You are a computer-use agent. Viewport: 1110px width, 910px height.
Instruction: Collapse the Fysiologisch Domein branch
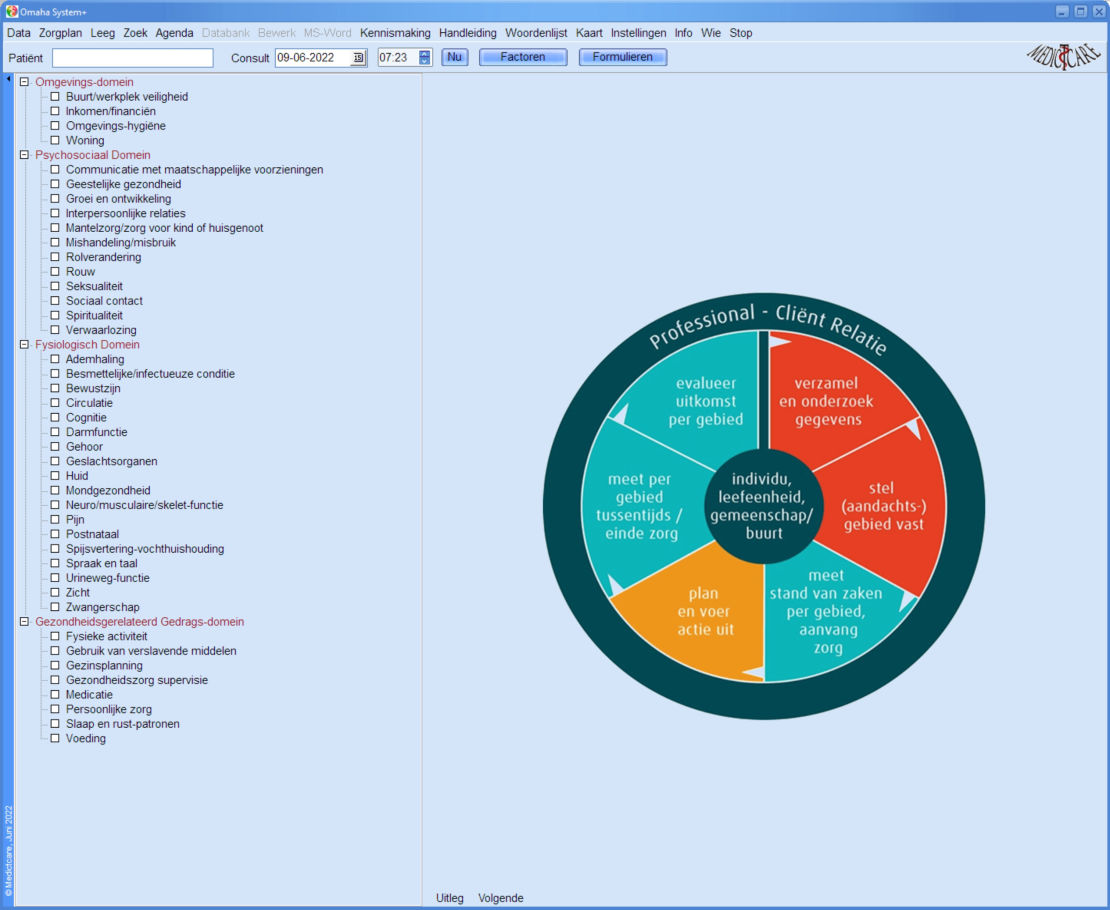pyautogui.click(x=23, y=344)
